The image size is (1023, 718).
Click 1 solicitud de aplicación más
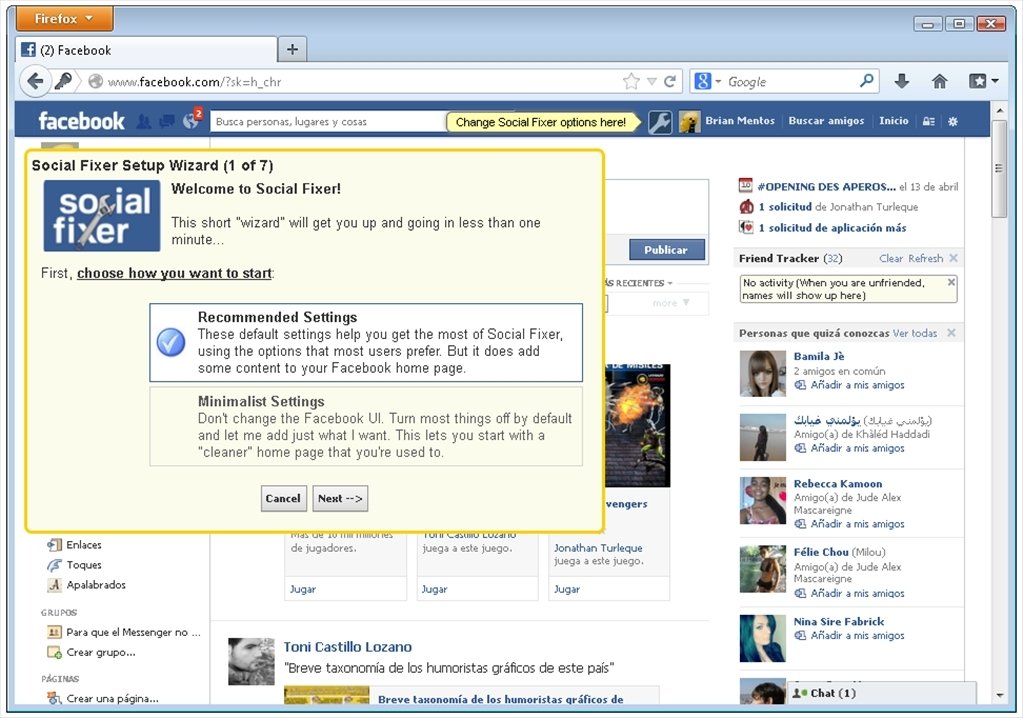832,228
